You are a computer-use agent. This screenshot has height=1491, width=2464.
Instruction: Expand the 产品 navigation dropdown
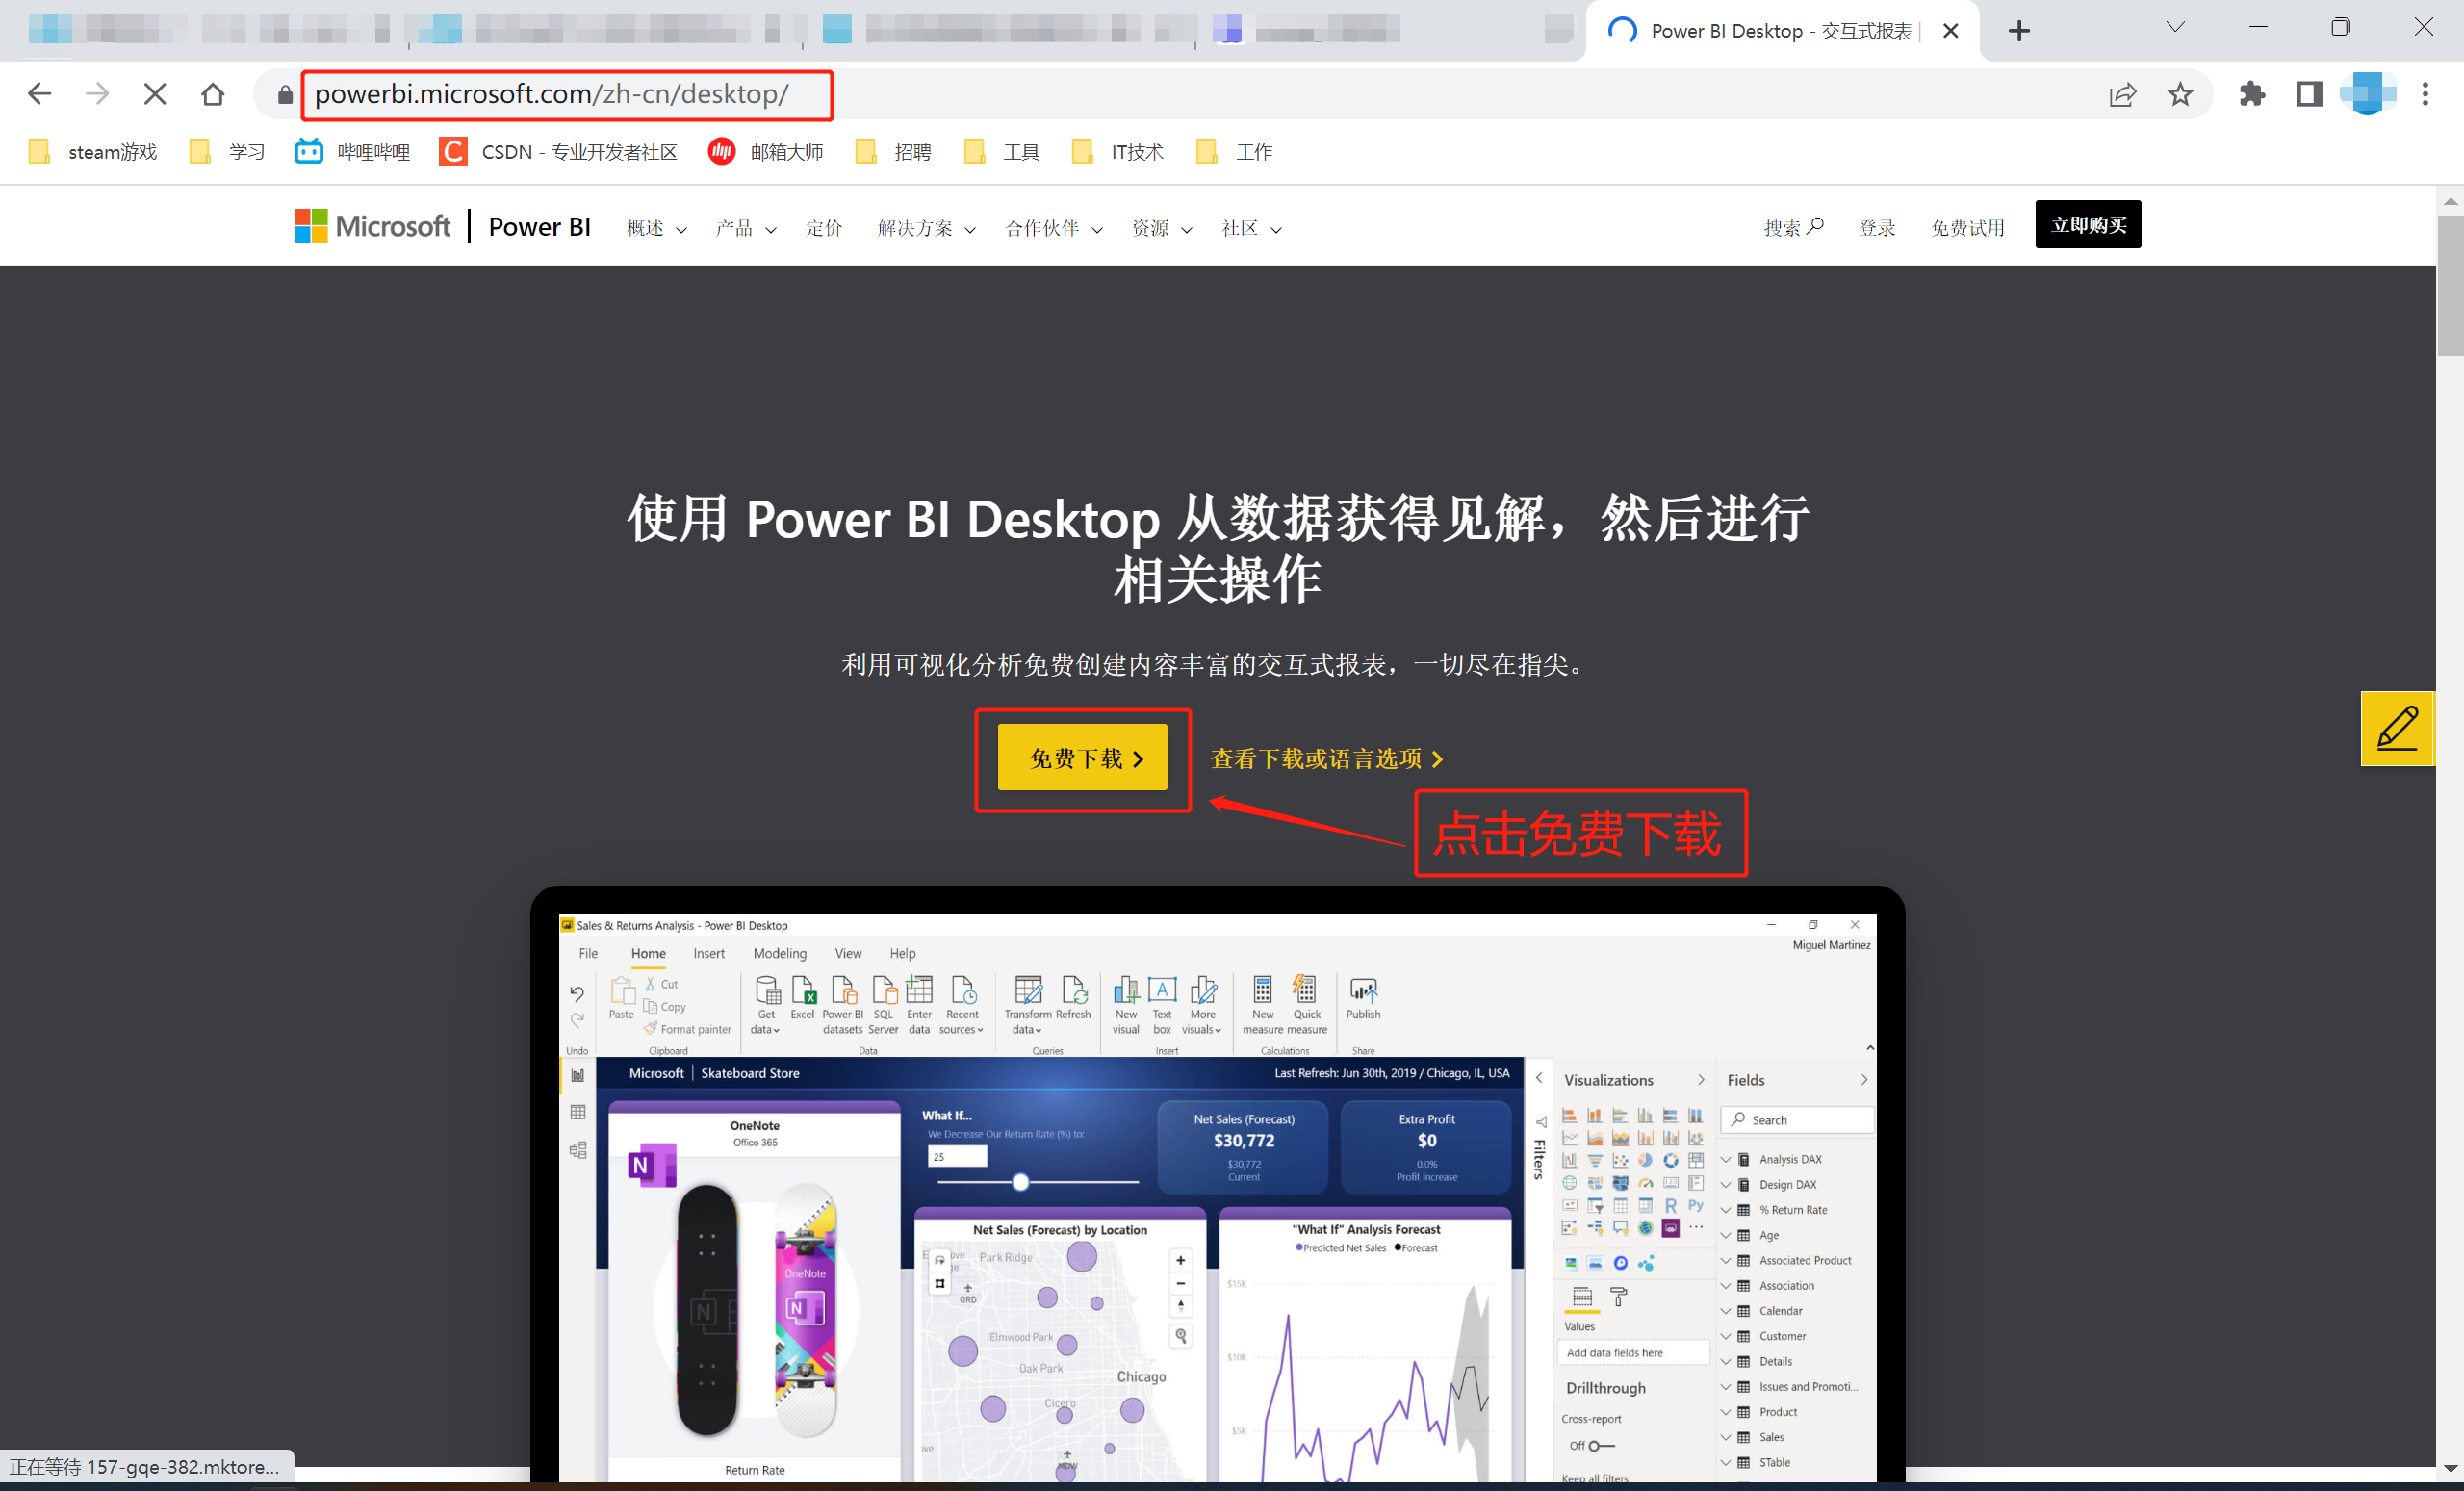click(745, 229)
